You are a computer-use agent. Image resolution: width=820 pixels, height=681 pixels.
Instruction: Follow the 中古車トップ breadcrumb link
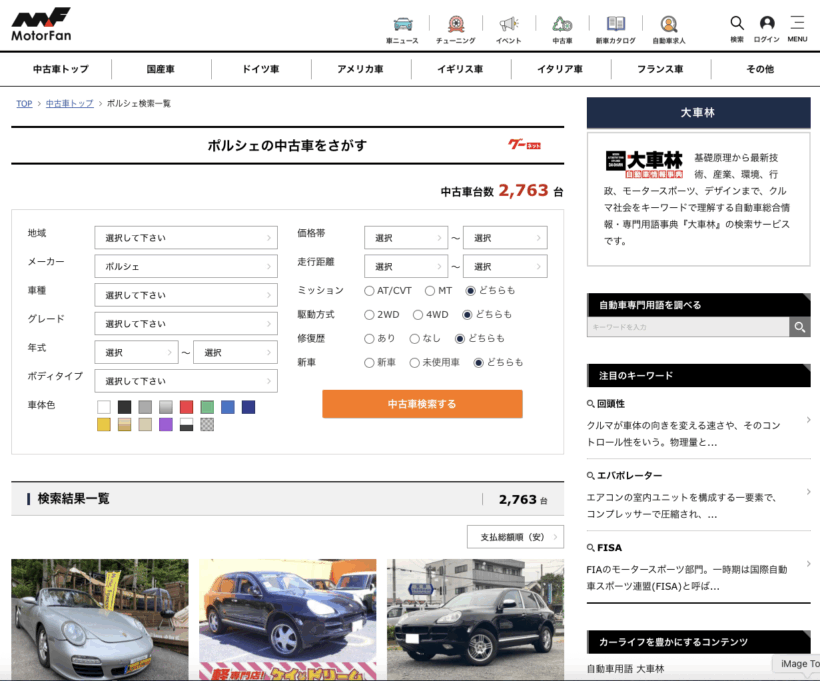[69, 104]
